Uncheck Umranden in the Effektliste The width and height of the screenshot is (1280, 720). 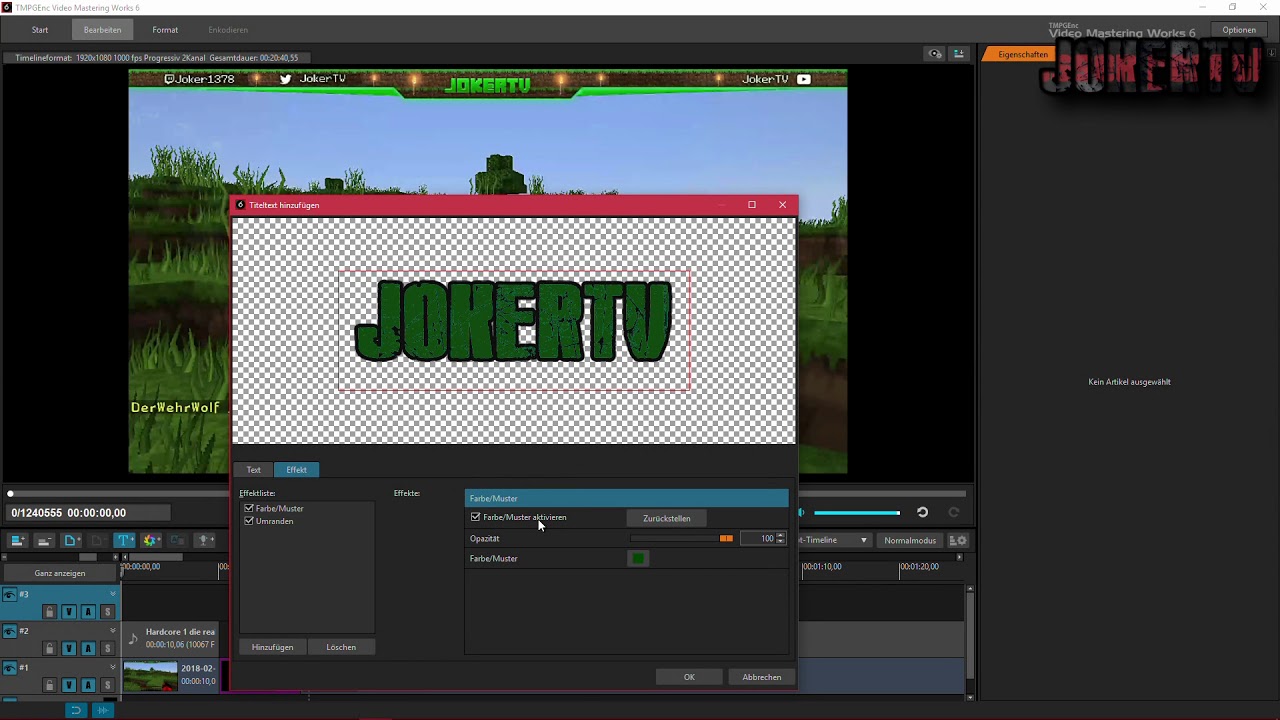(x=249, y=521)
